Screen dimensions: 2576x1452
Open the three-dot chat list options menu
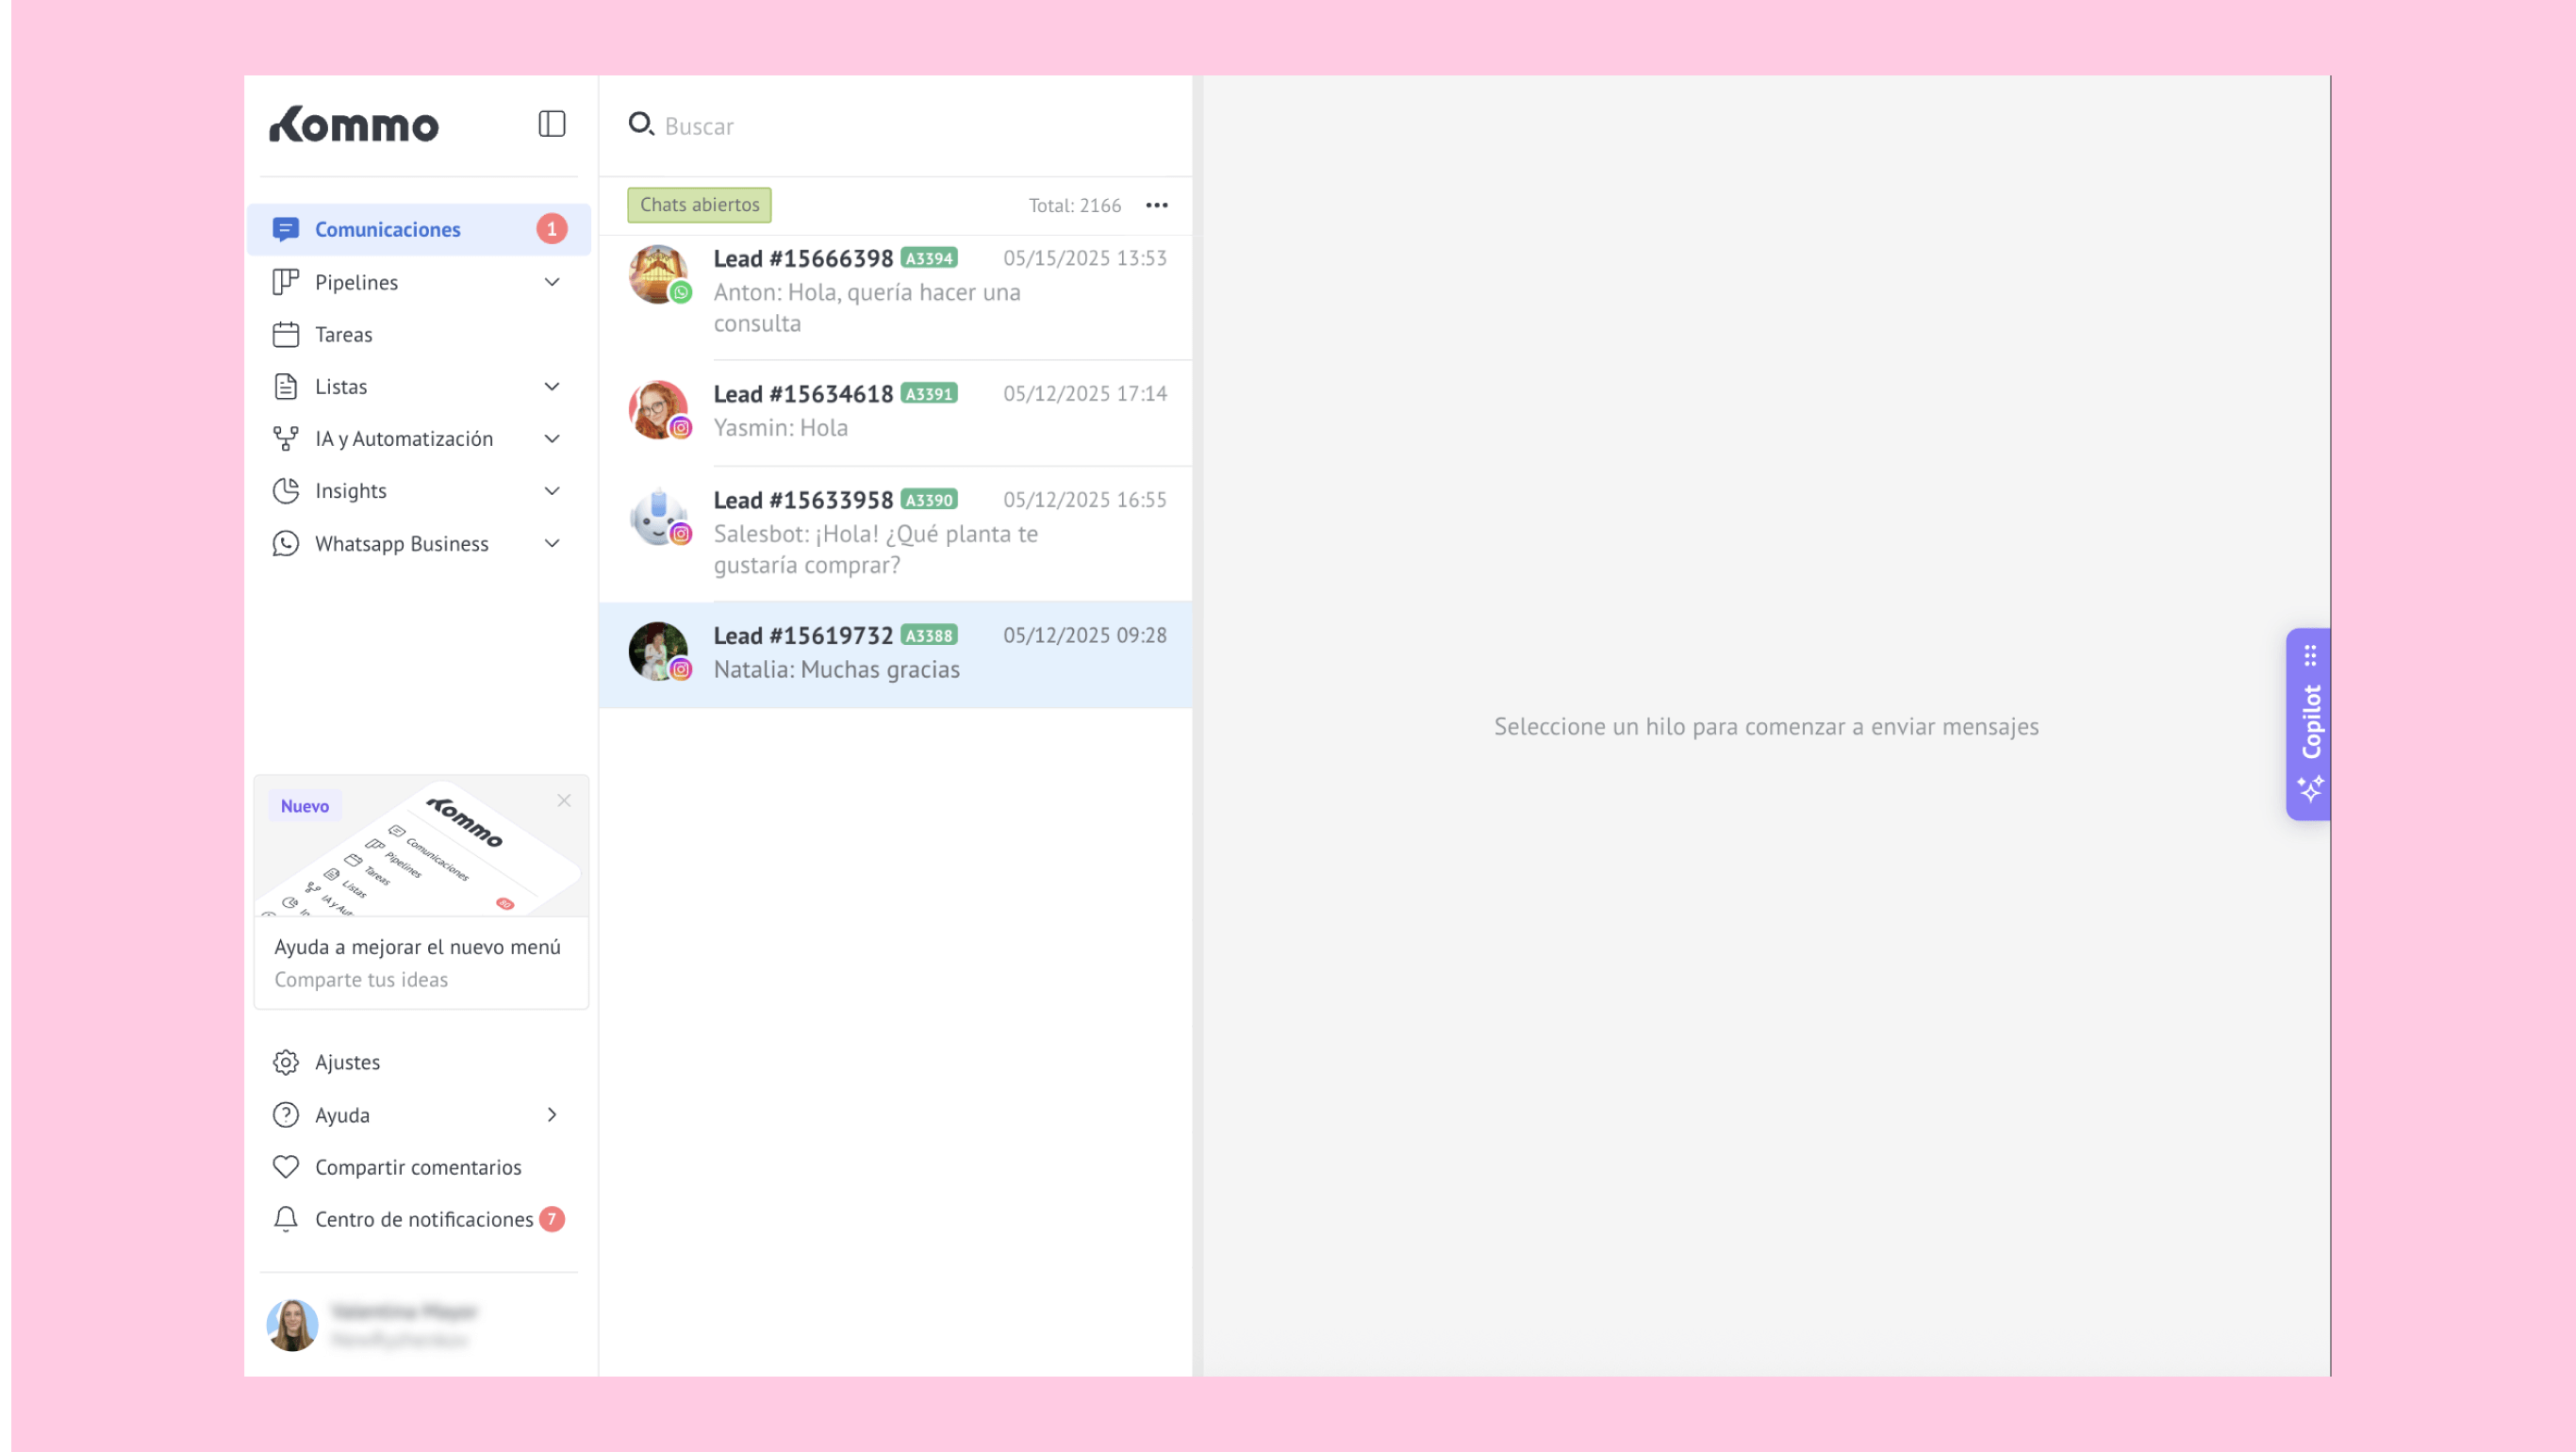click(1156, 205)
